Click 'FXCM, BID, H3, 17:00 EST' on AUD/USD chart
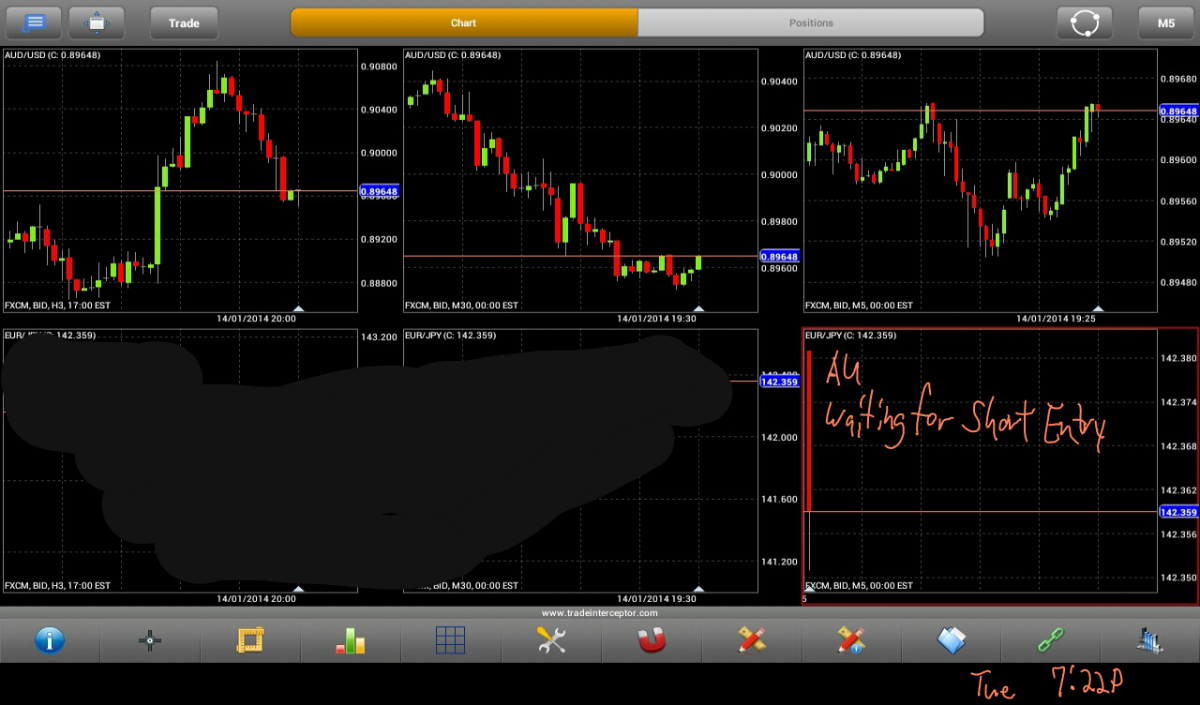Viewport: 1200px width, 705px height. point(58,305)
